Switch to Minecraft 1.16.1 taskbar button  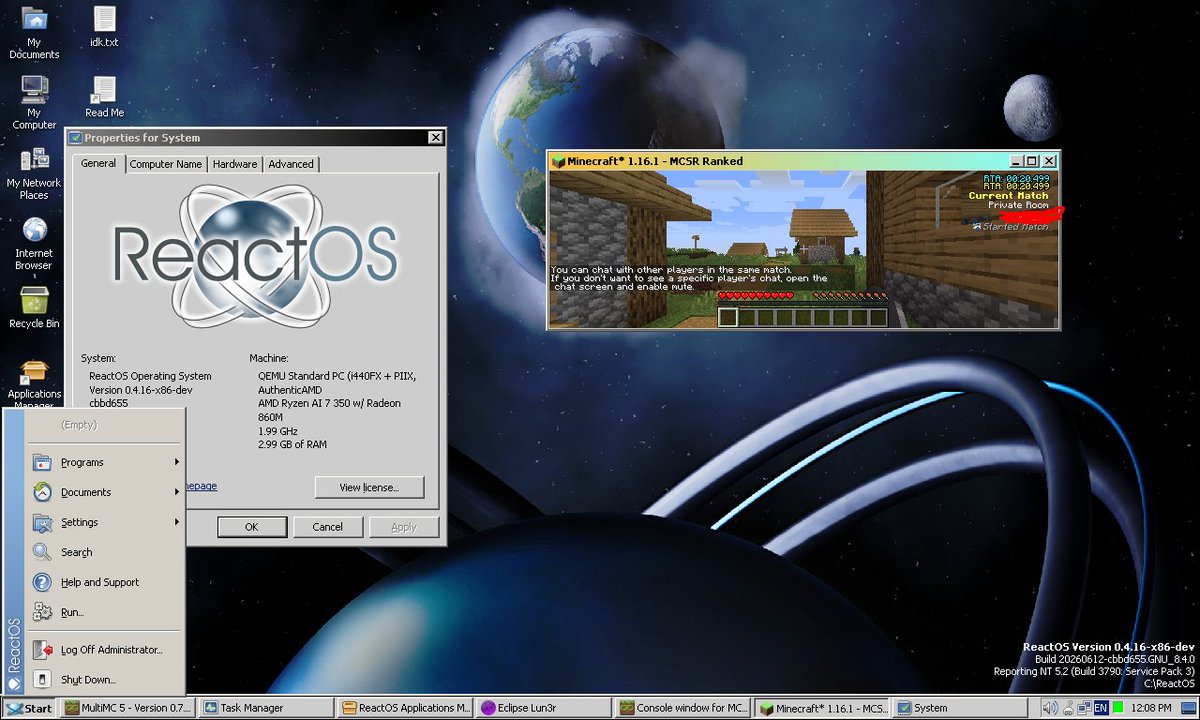pyautogui.click(x=819, y=708)
